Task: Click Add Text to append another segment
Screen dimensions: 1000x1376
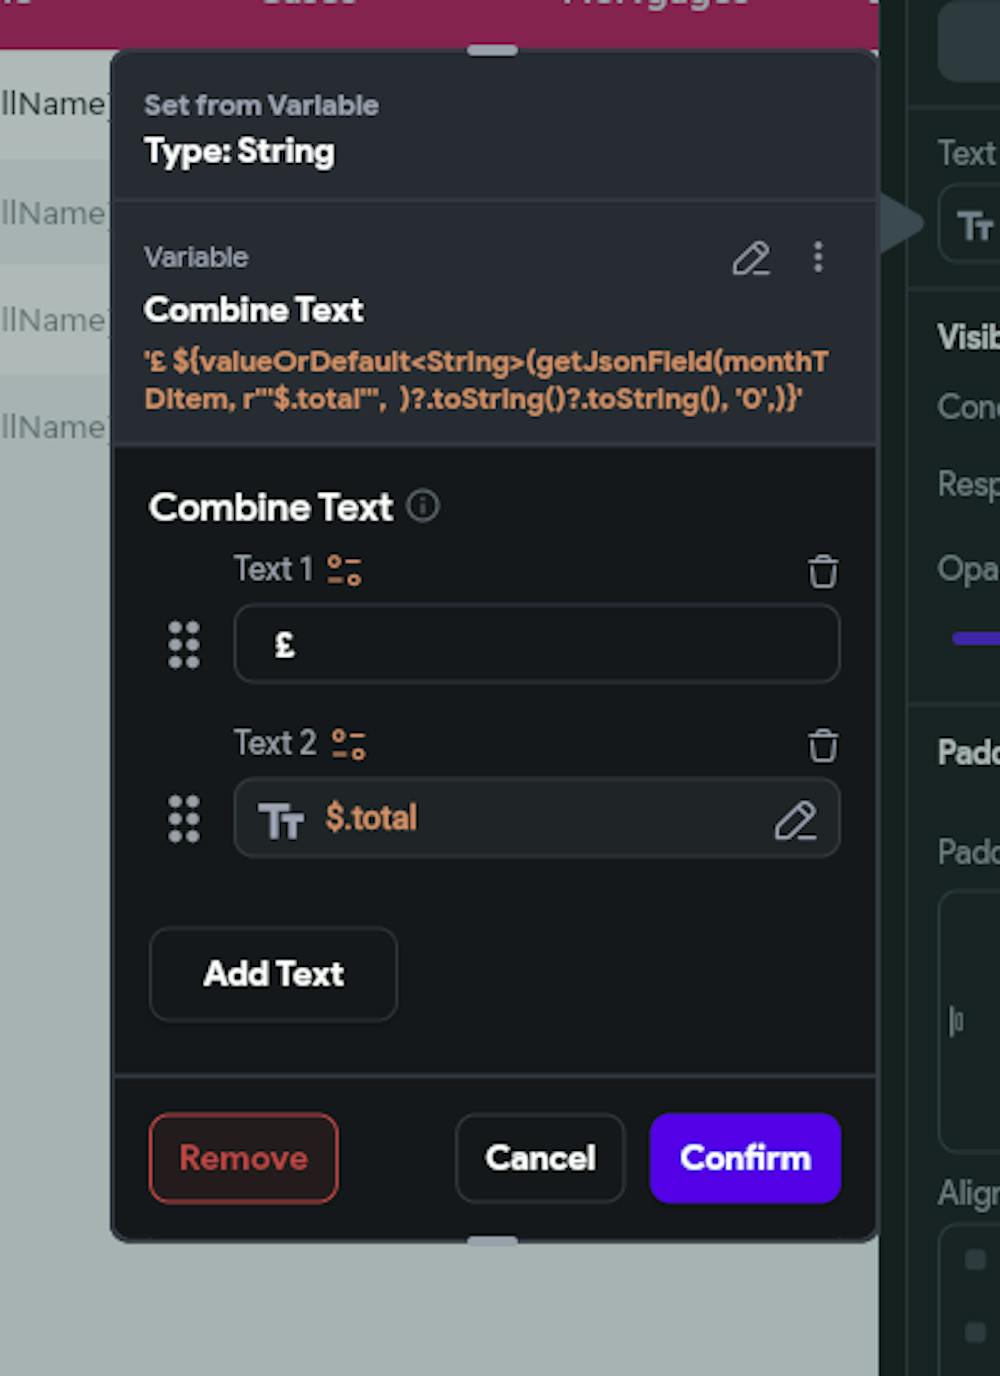Action: [272, 974]
